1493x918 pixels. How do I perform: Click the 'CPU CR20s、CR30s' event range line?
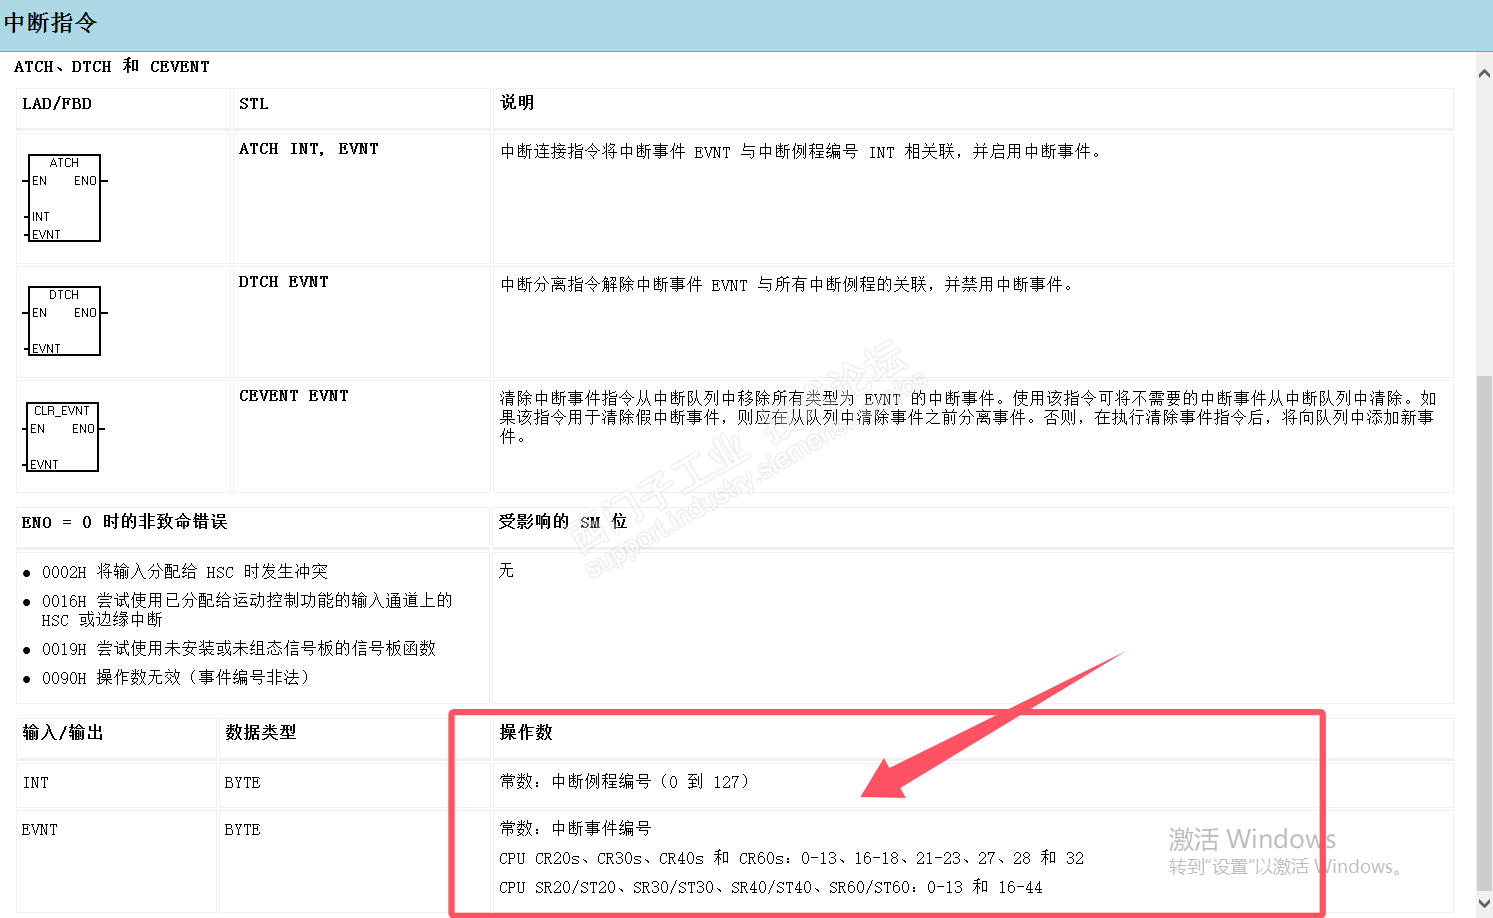[x=792, y=858]
